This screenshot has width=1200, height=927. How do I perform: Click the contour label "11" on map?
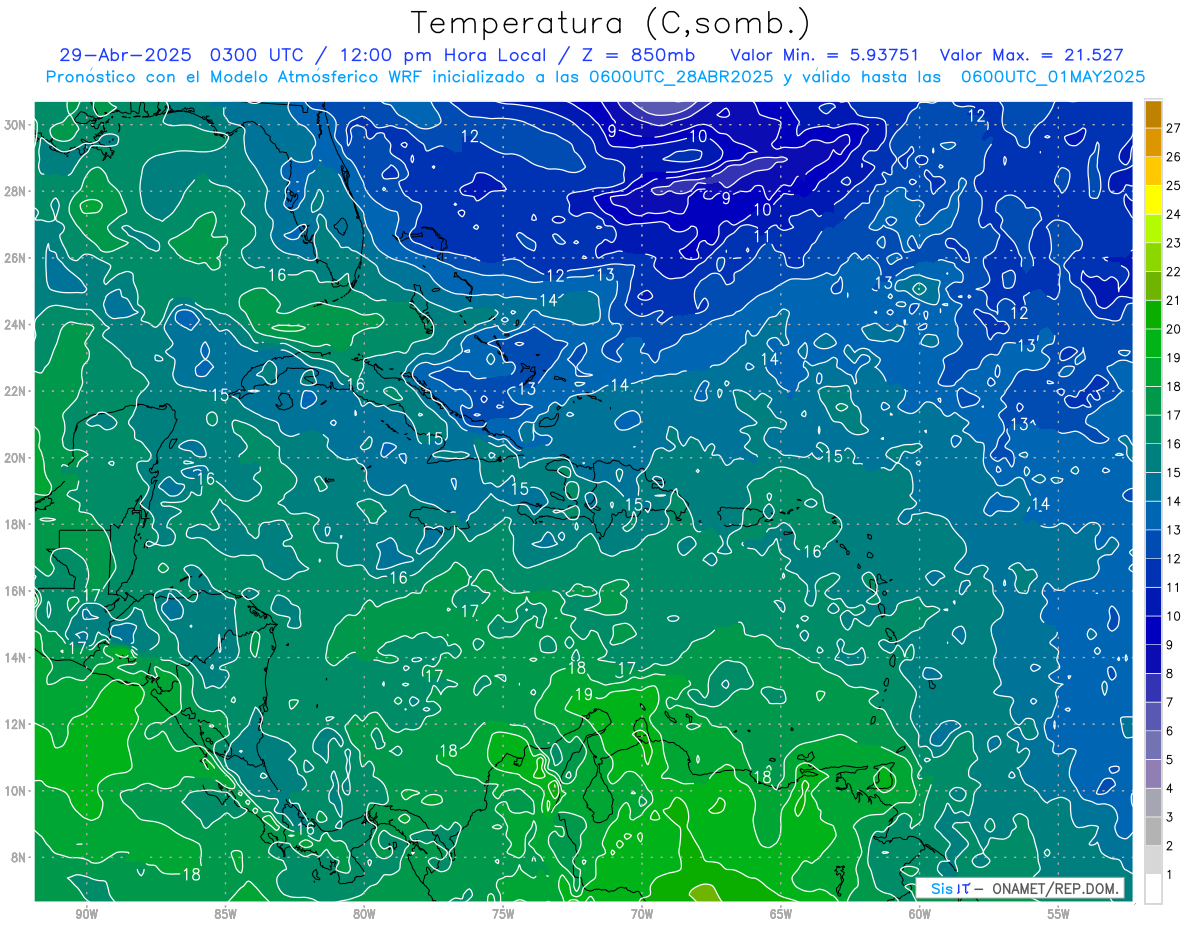coord(762,236)
